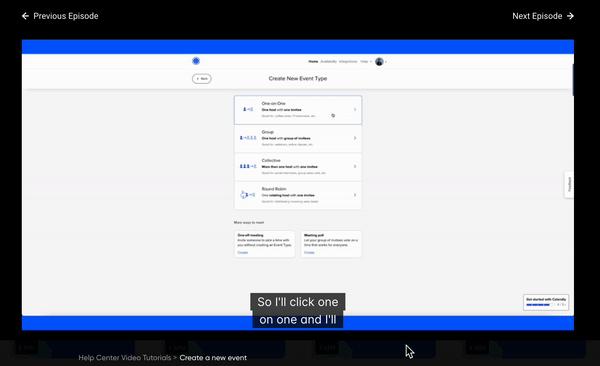Click the chevron on the One-on-One row
The image size is (600, 366).
coord(355,109)
